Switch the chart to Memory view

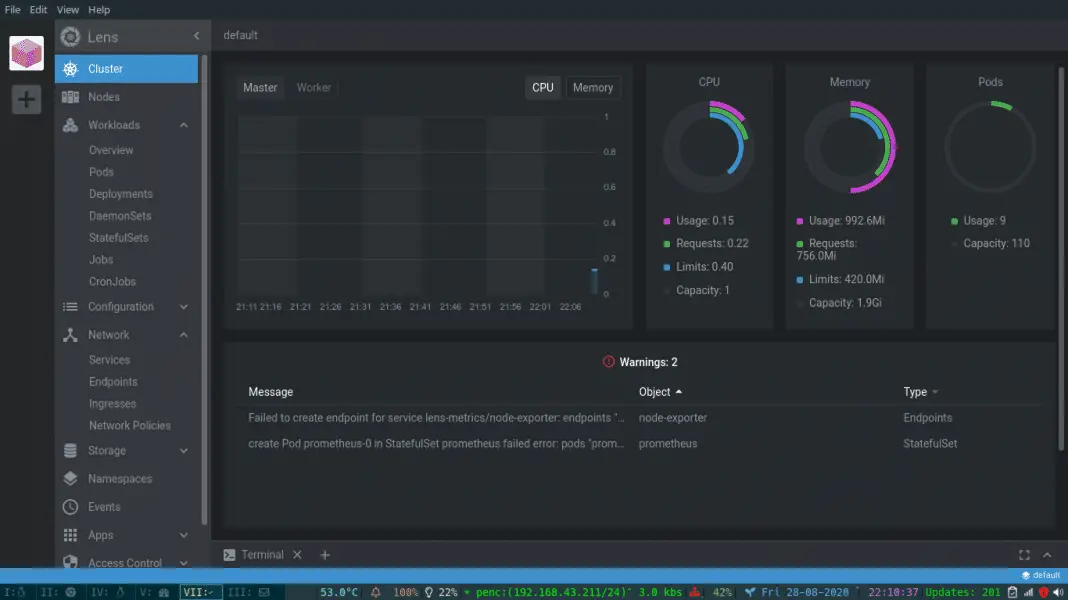[x=593, y=87]
